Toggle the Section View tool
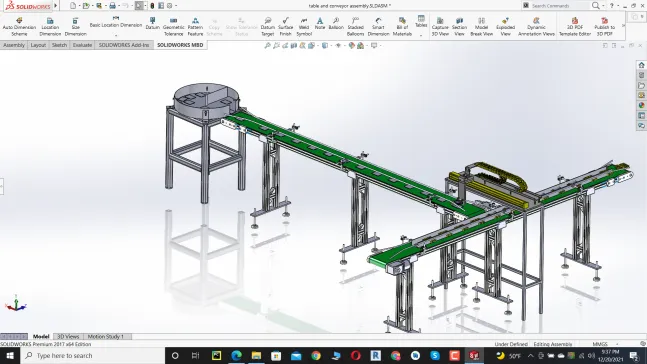The height and width of the screenshot is (364, 647). pos(459,27)
